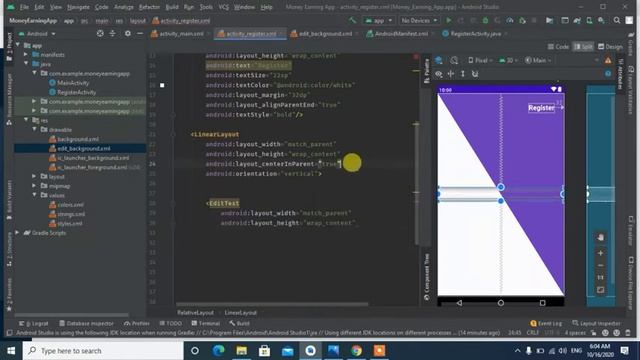The height and width of the screenshot is (360, 640).
Task: Open the AVD Manager phone icon
Action: tap(589, 20)
